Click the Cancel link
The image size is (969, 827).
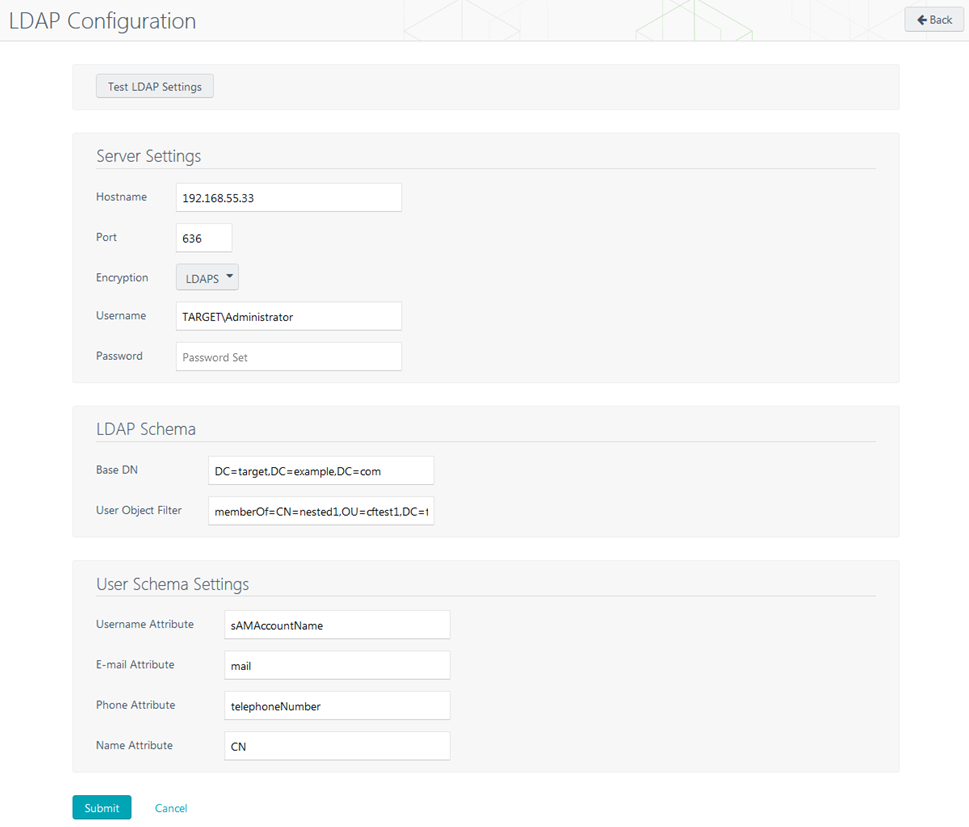click(171, 808)
